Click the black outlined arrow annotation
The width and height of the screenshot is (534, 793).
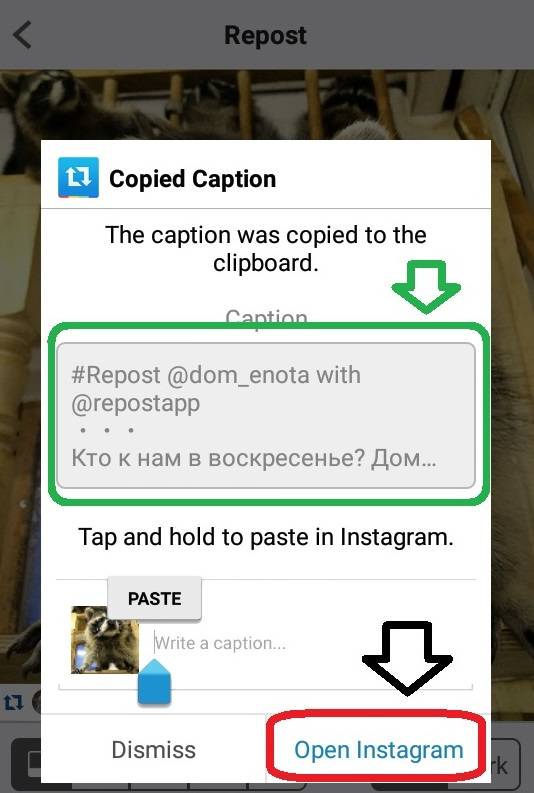point(407,658)
